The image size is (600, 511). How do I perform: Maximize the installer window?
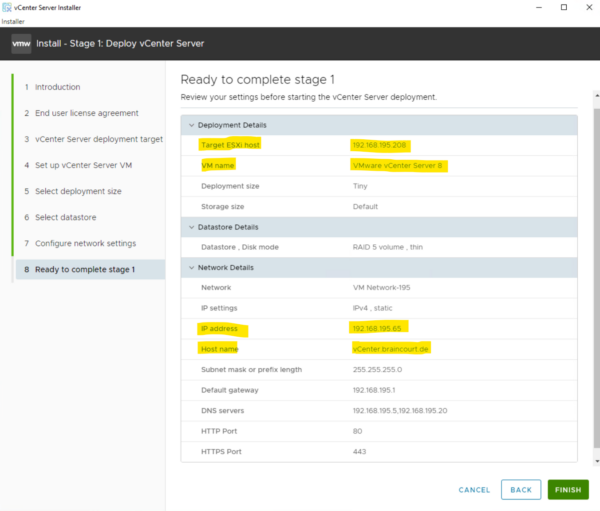click(x=564, y=7)
